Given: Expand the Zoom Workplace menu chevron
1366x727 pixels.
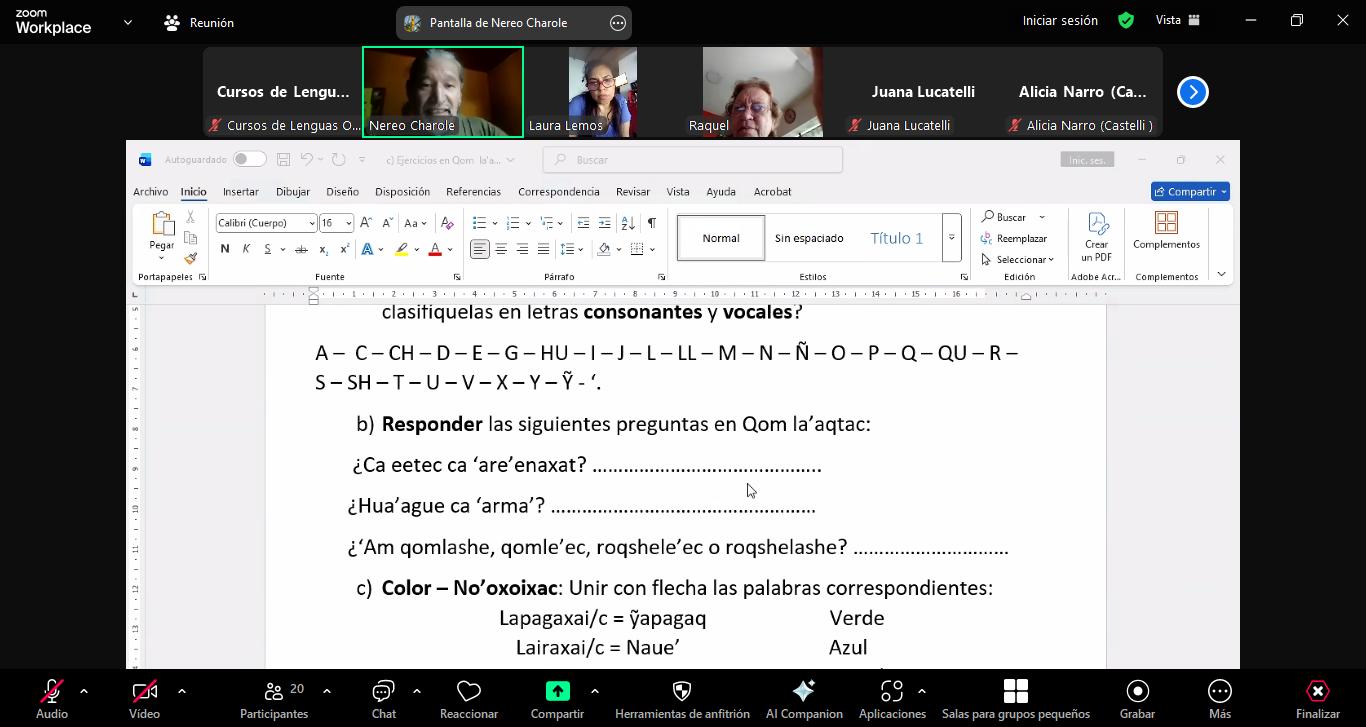Looking at the screenshot, I should (x=127, y=22).
